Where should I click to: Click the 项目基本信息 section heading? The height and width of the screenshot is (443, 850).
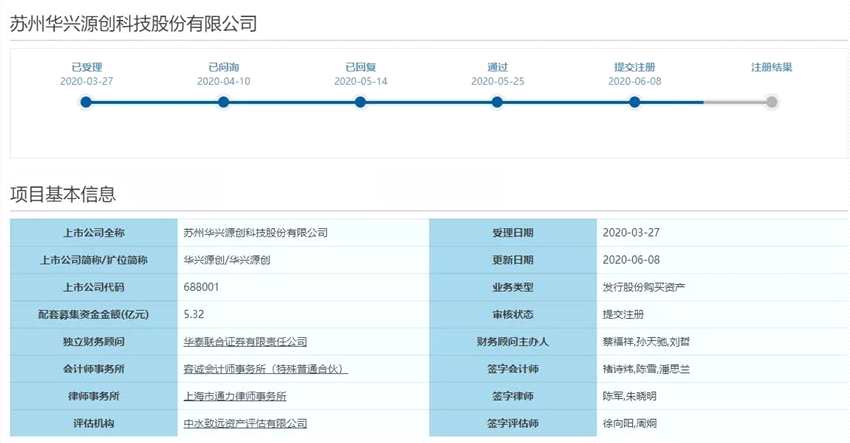click(x=63, y=194)
